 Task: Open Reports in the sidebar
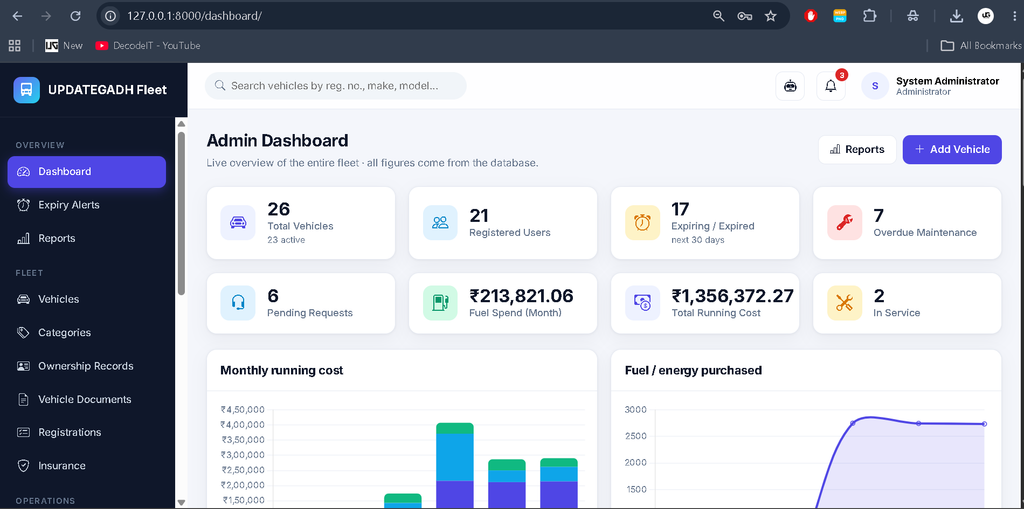point(87,238)
